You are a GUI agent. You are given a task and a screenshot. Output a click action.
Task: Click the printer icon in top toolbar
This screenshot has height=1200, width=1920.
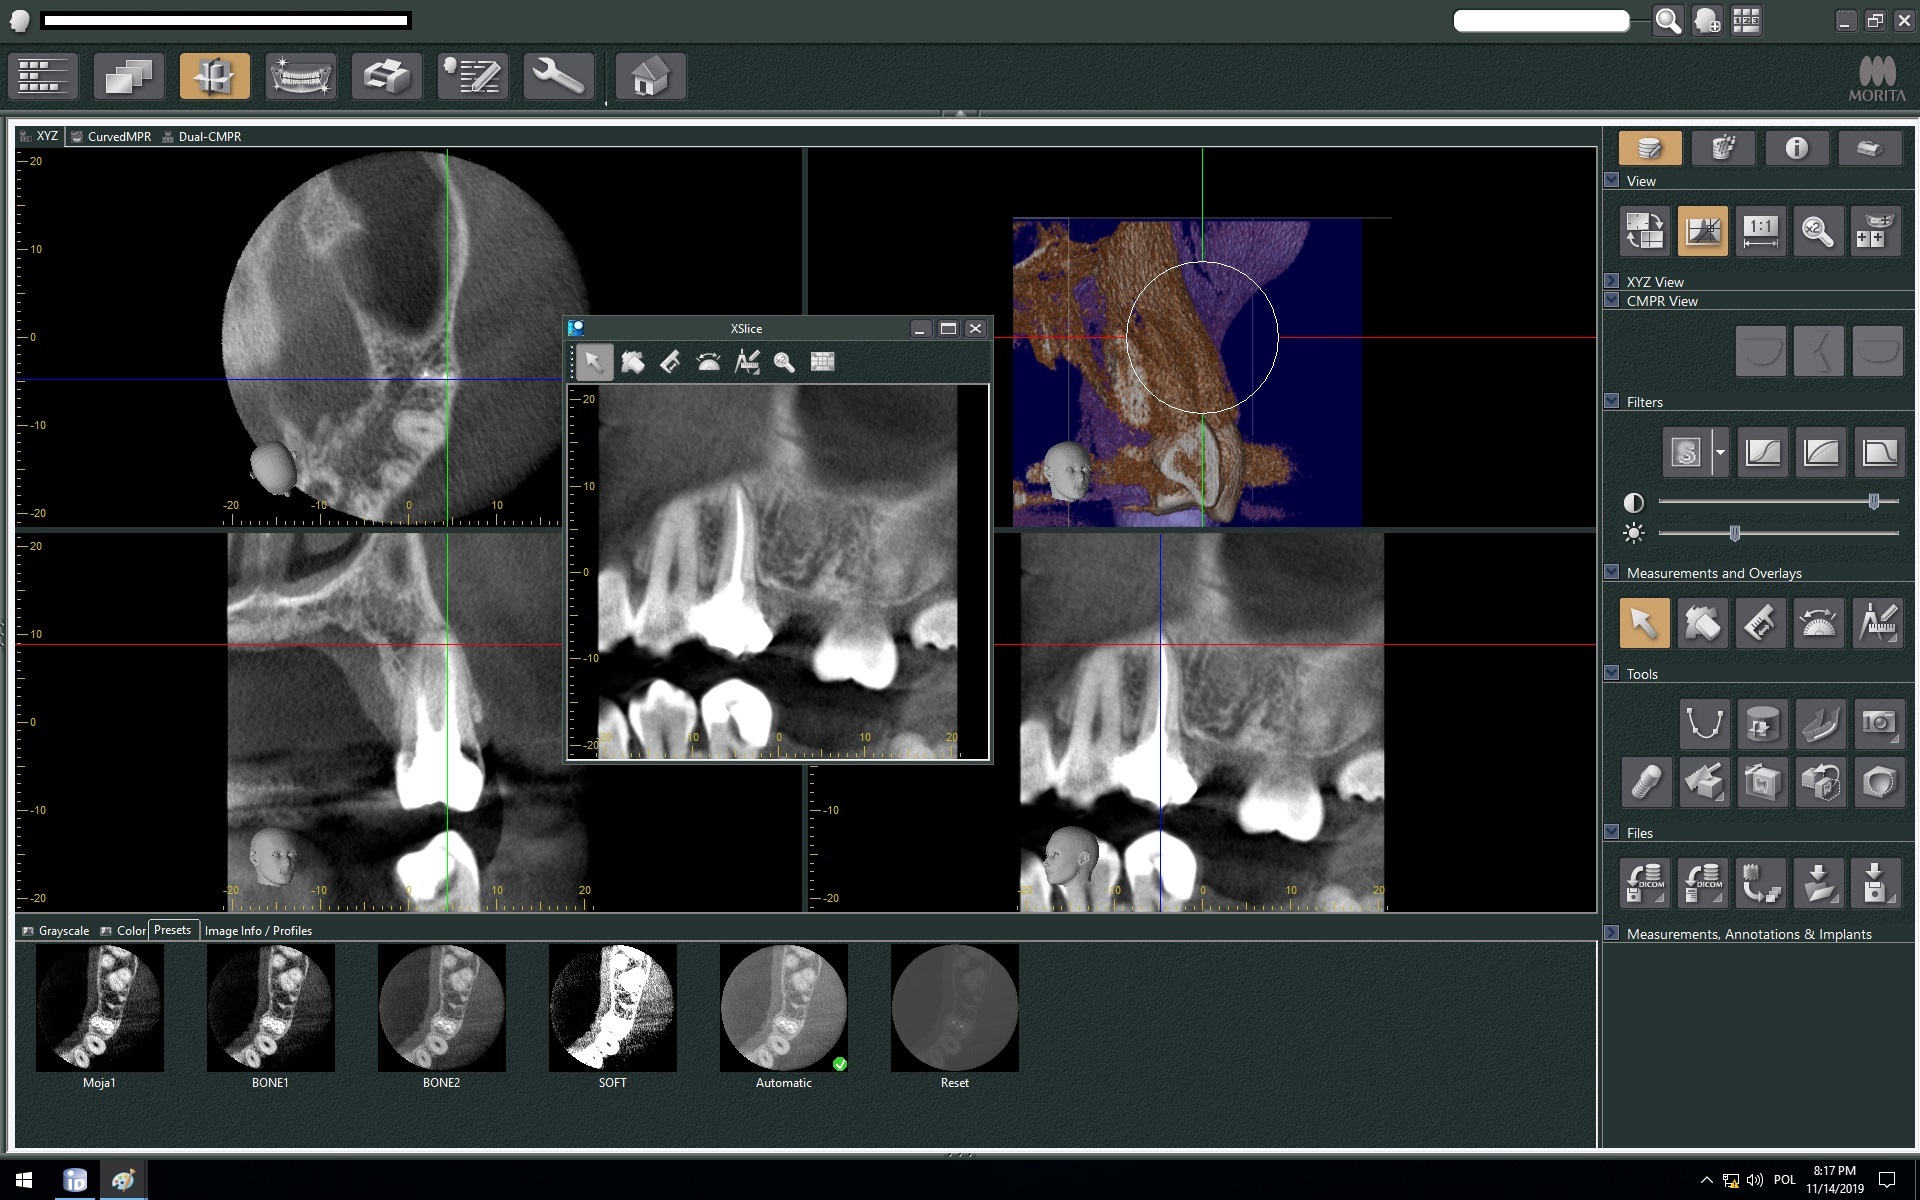[x=387, y=76]
